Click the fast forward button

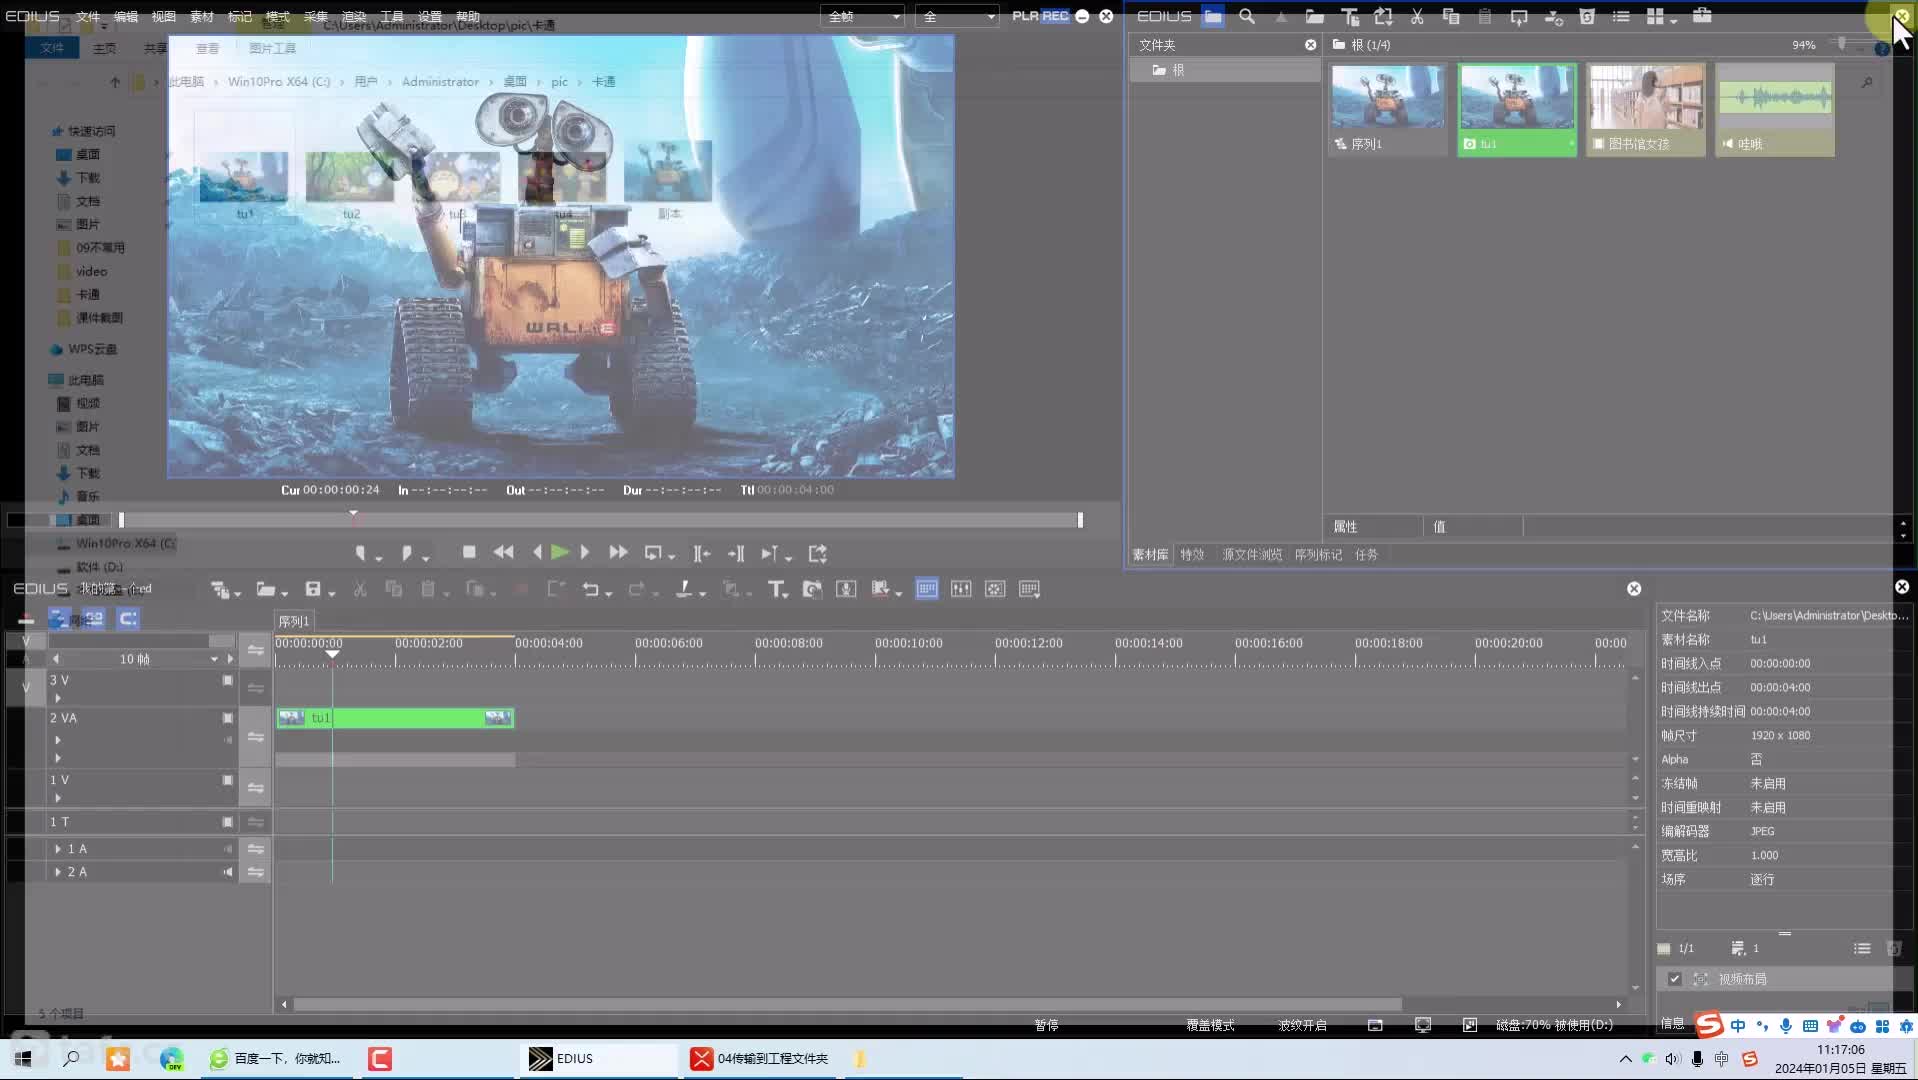(618, 552)
